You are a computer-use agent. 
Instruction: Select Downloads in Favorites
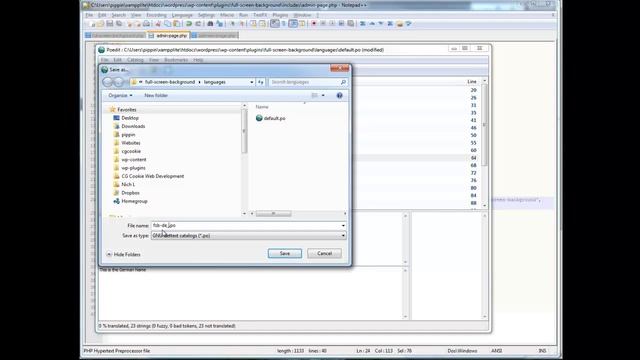point(129,126)
